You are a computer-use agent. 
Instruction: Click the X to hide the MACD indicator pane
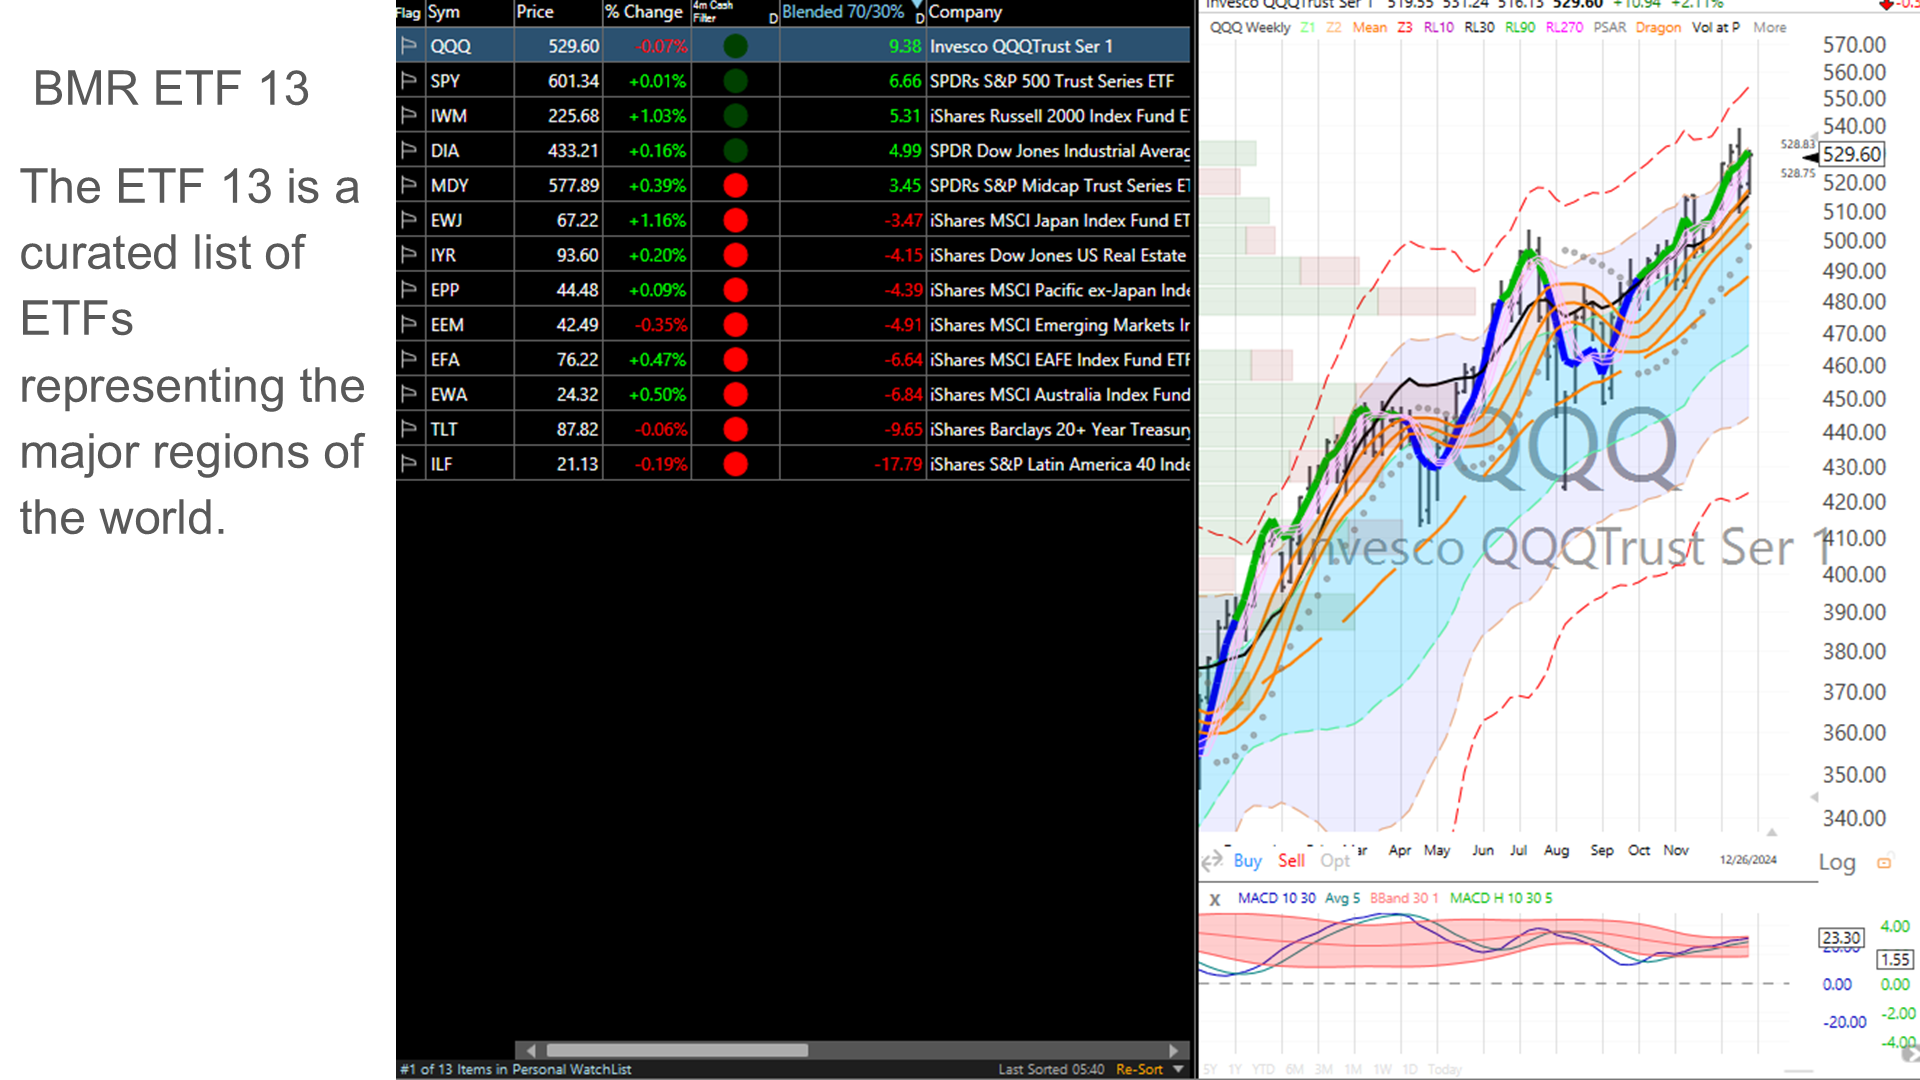1213,899
